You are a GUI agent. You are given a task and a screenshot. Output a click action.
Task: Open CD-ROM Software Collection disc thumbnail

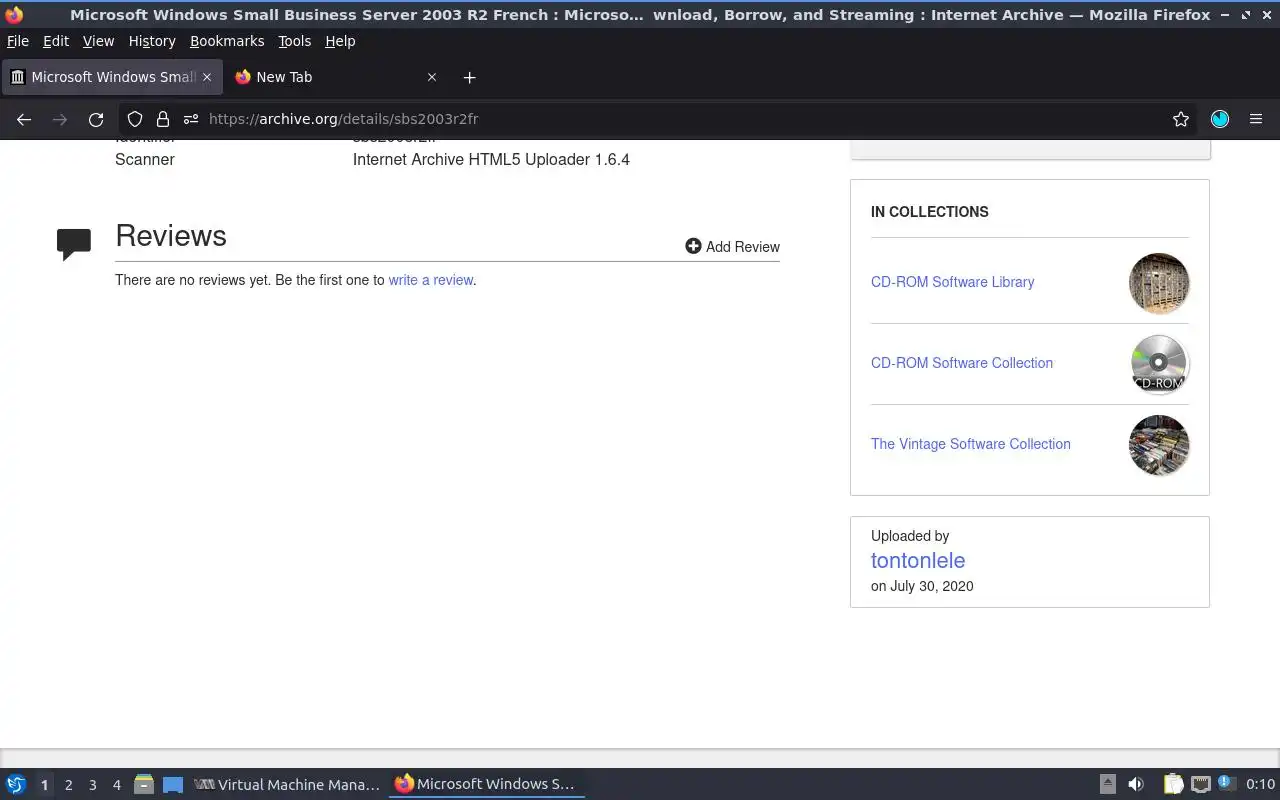(1159, 364)
